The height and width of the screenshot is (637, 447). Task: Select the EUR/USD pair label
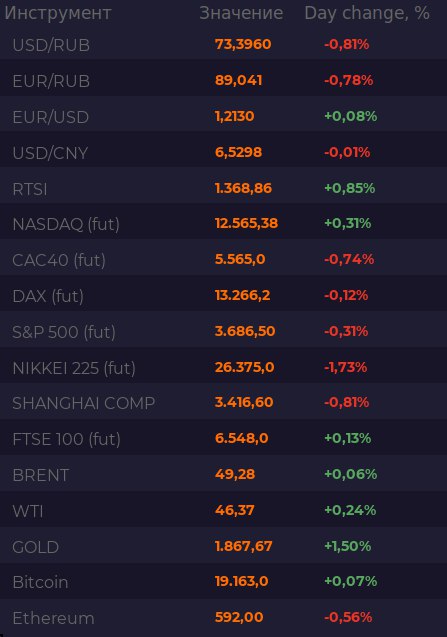51,117
